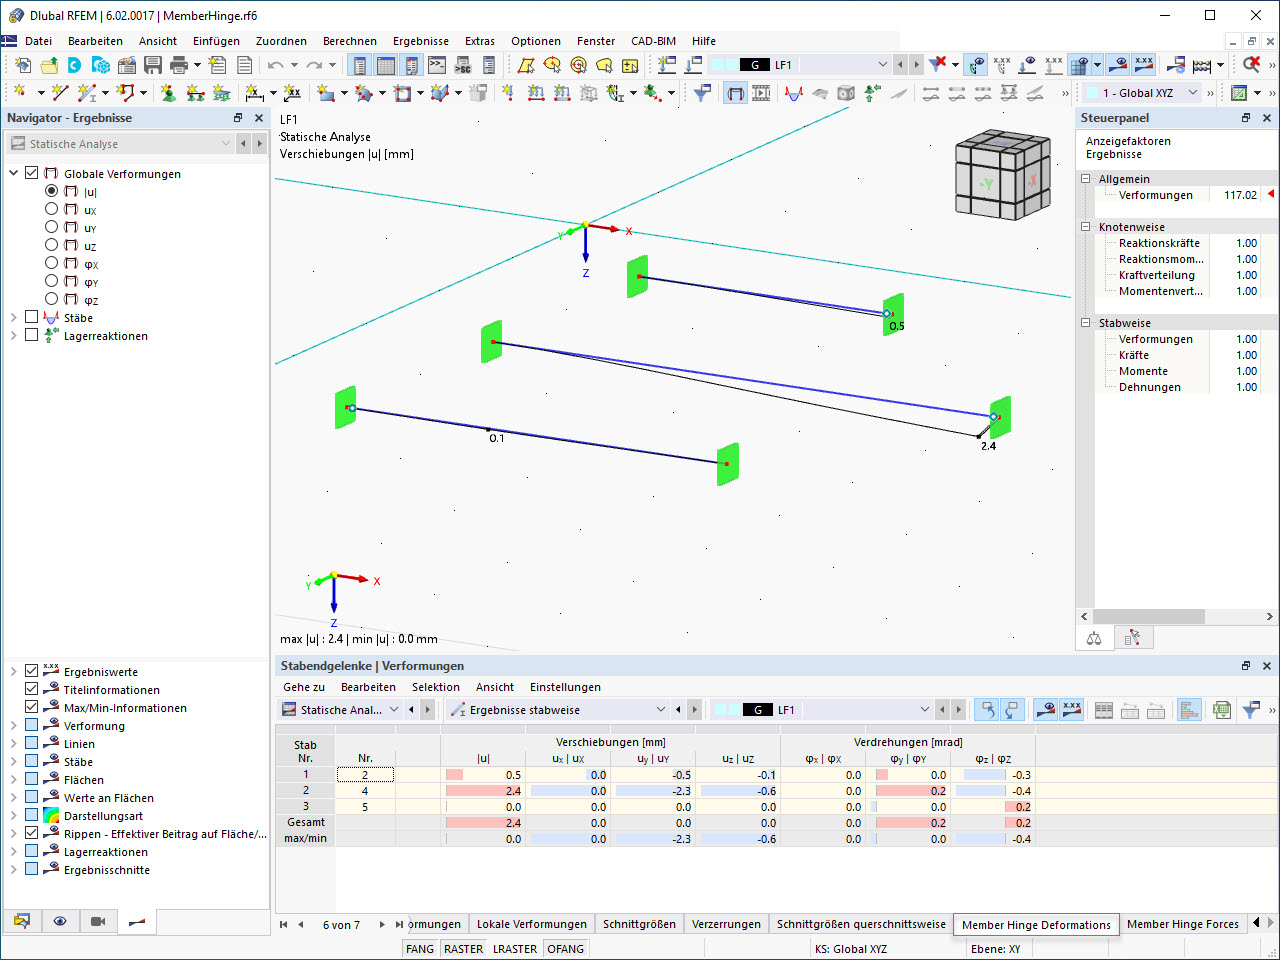This screenshot has width=1280, height=960.
Task: Enable the Stäbe results checkbox in upper tree
Action: click(x=31, y=317)
